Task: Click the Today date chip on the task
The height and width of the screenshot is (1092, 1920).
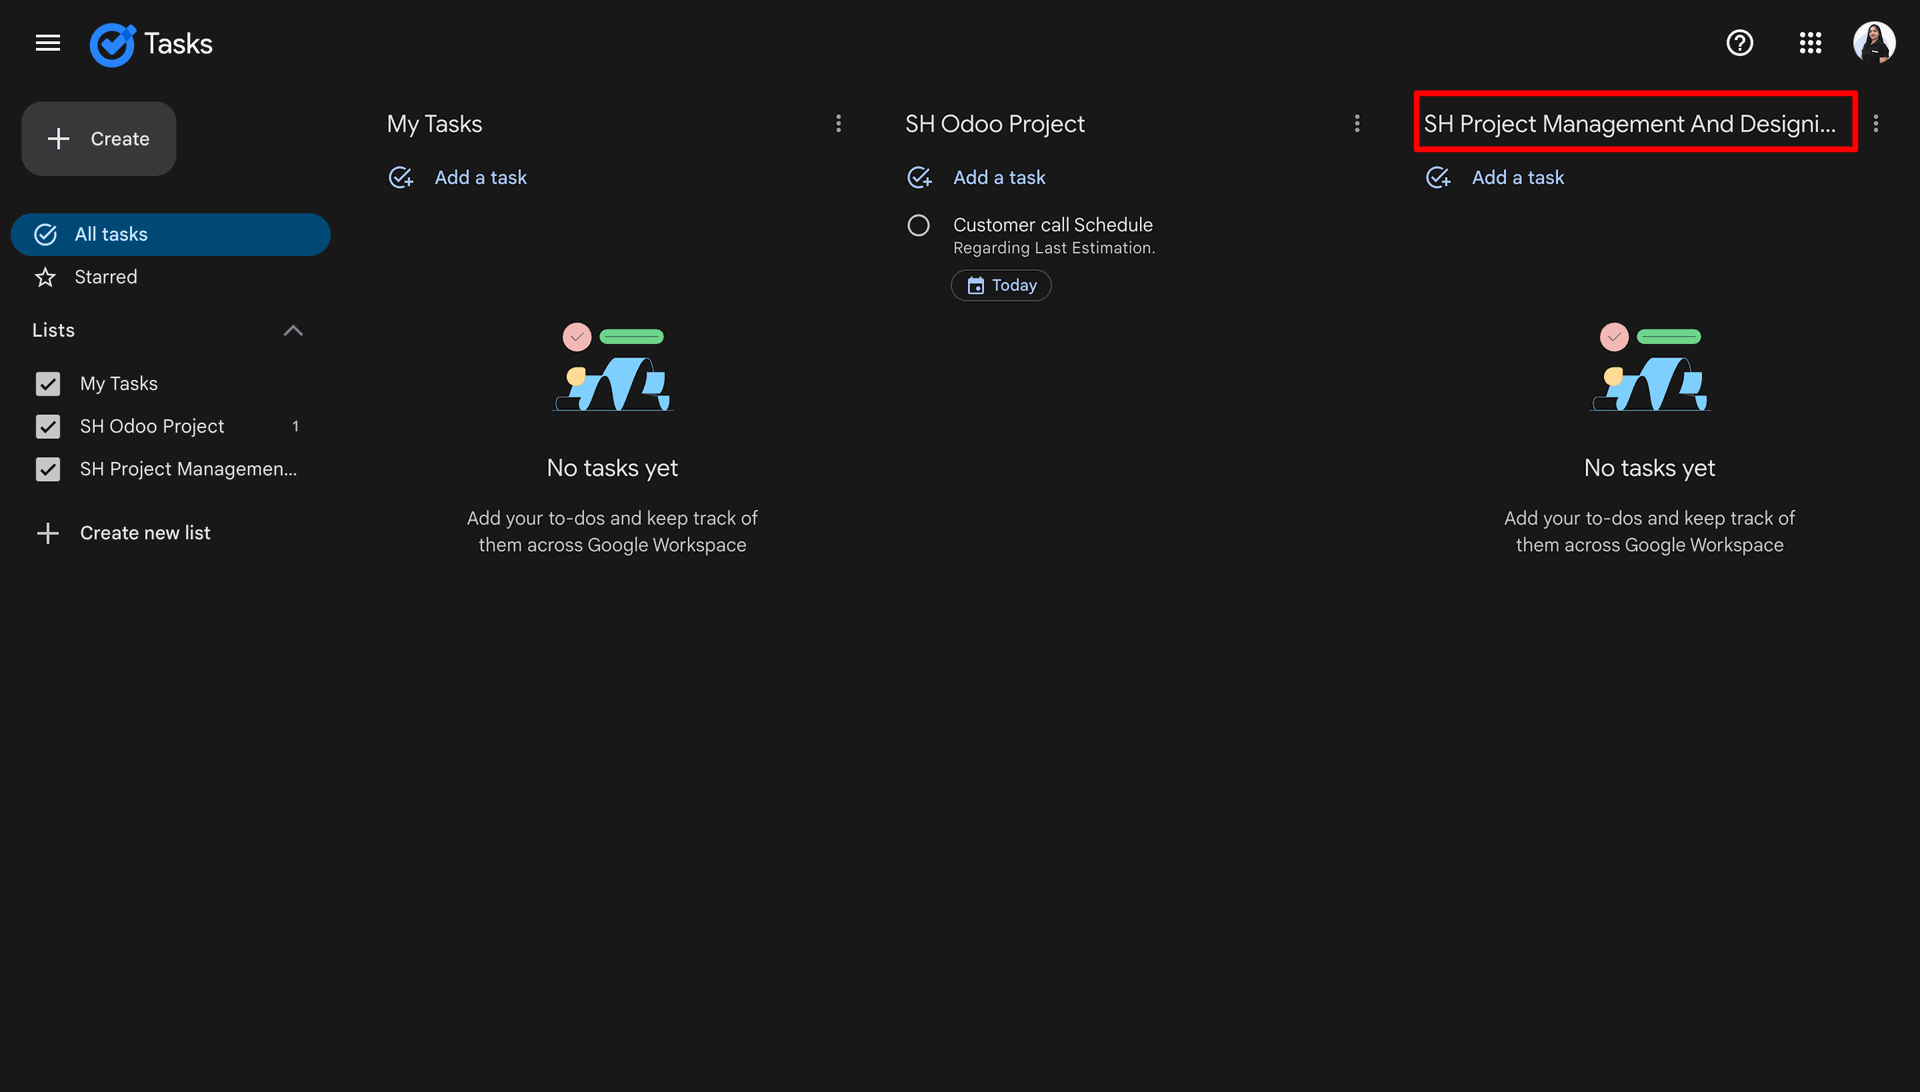Action: tap(1001, 285)
